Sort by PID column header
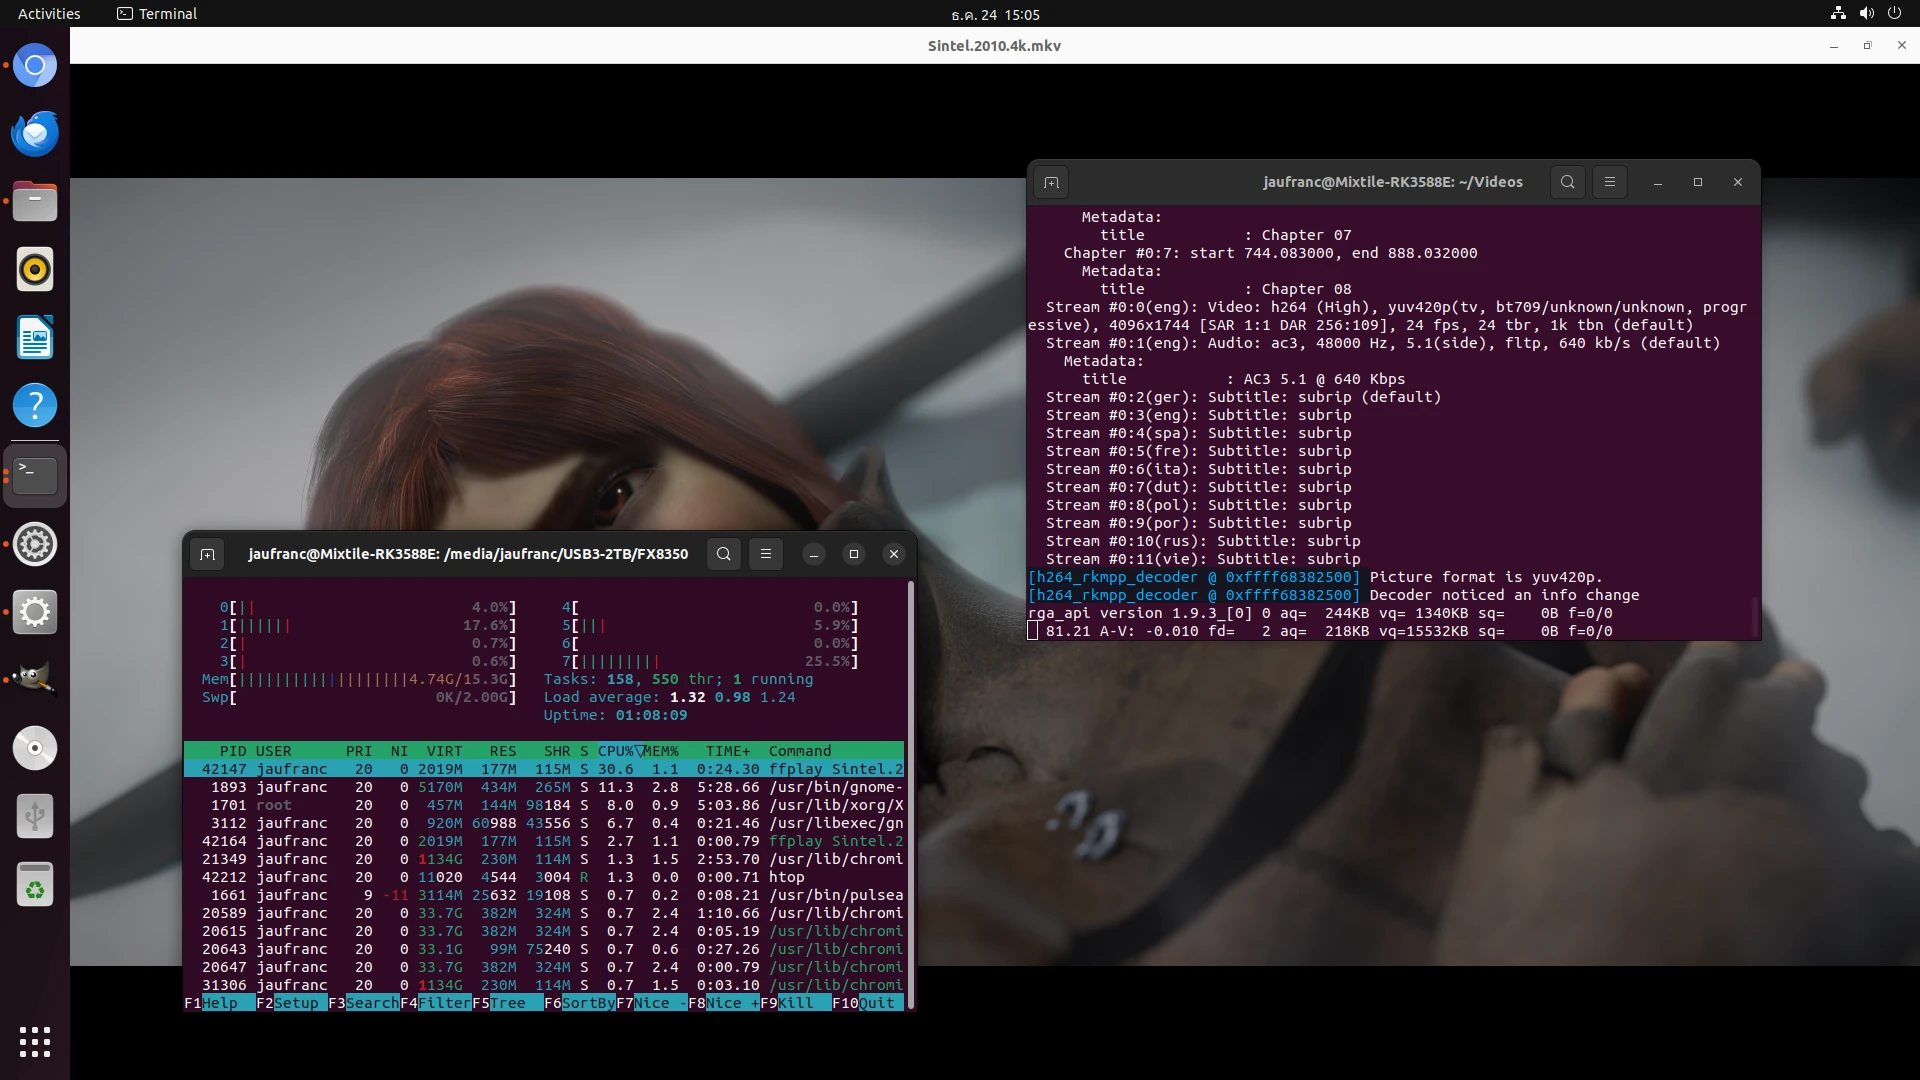Viewport: 1920px width, 1080px height. (233, 751)
